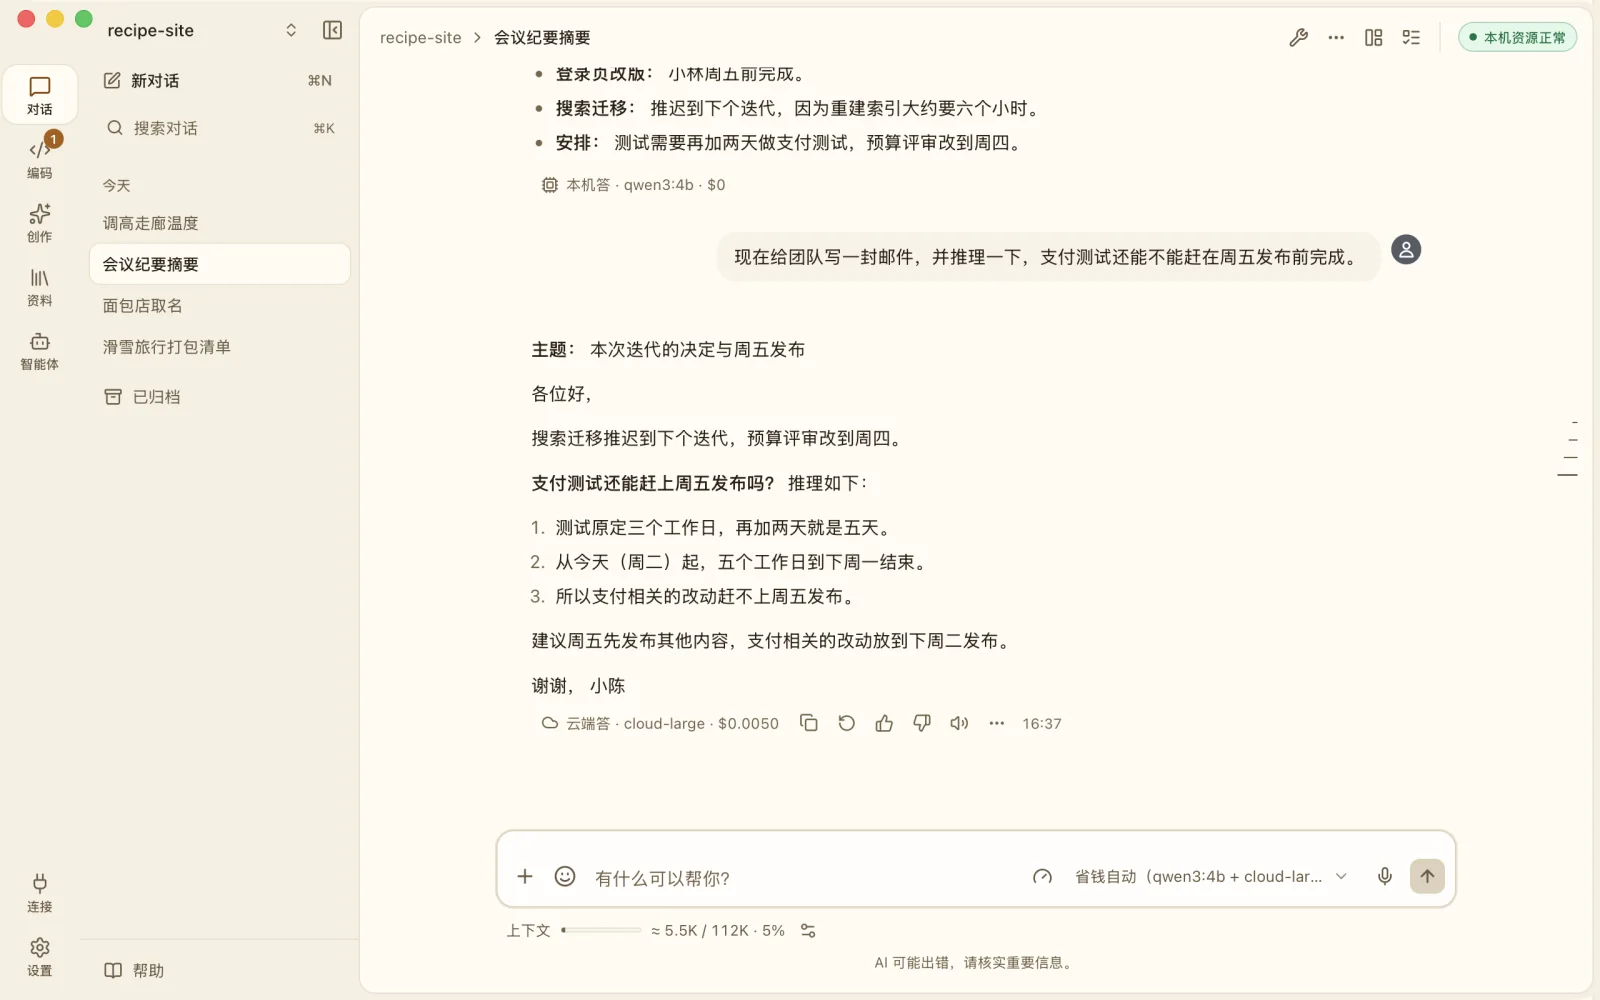Select the 会议纪要摘要 conversation
The width and height of the screenshot is (1600, 1000).
coord(219,264)
